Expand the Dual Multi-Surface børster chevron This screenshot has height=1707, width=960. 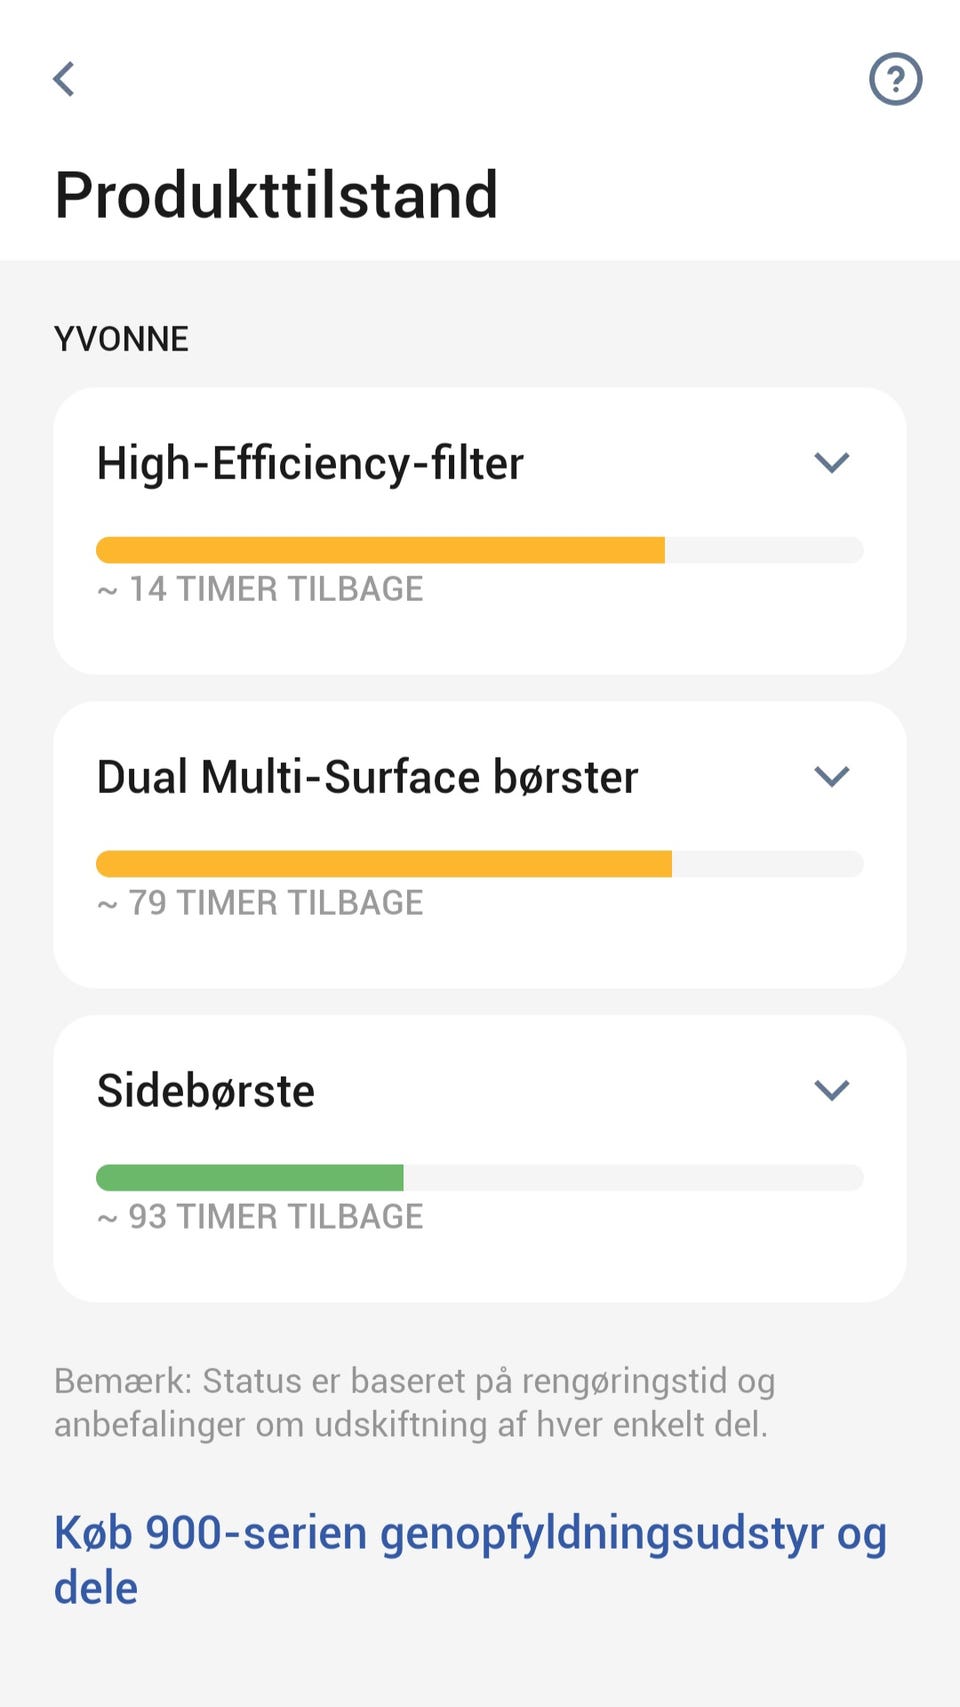(831, 777)
